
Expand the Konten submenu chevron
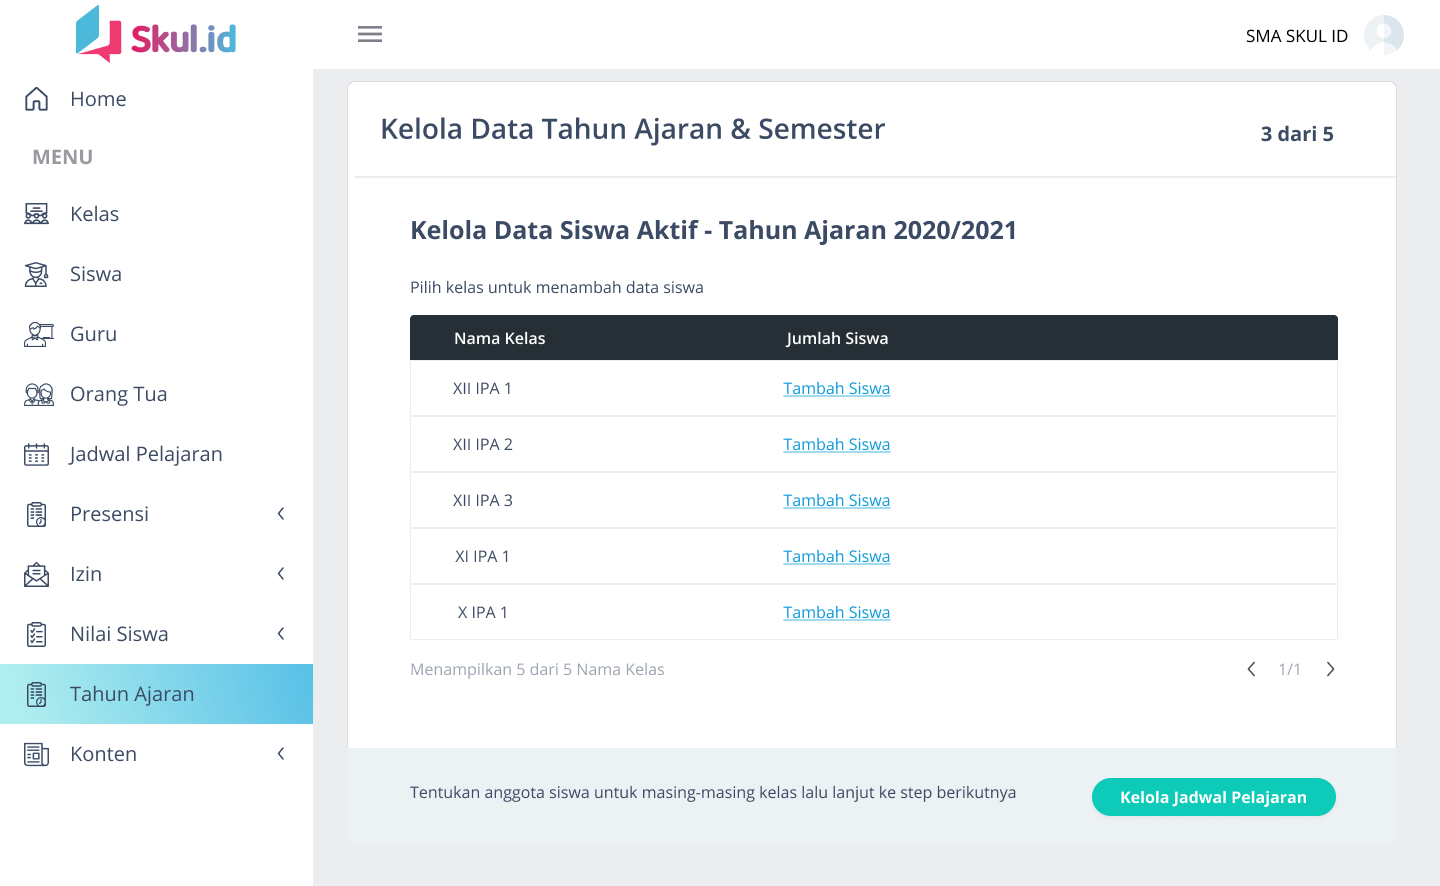[x=281, y=754]
